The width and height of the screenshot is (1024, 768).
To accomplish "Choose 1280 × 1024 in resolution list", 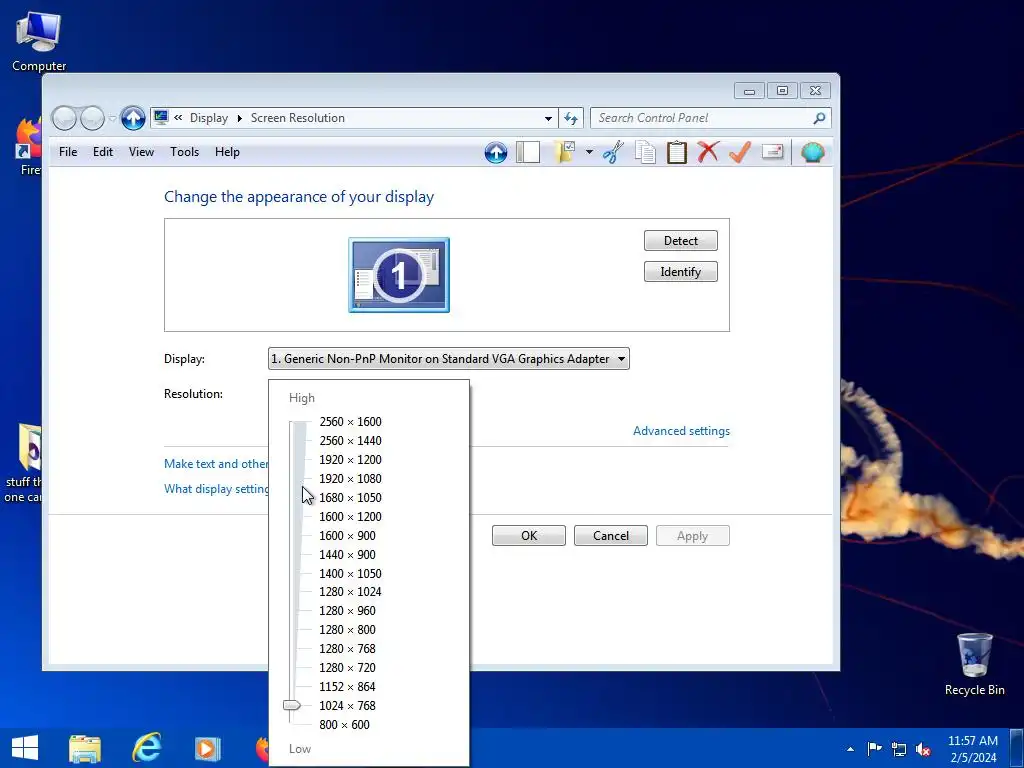I will pos(350,592).
